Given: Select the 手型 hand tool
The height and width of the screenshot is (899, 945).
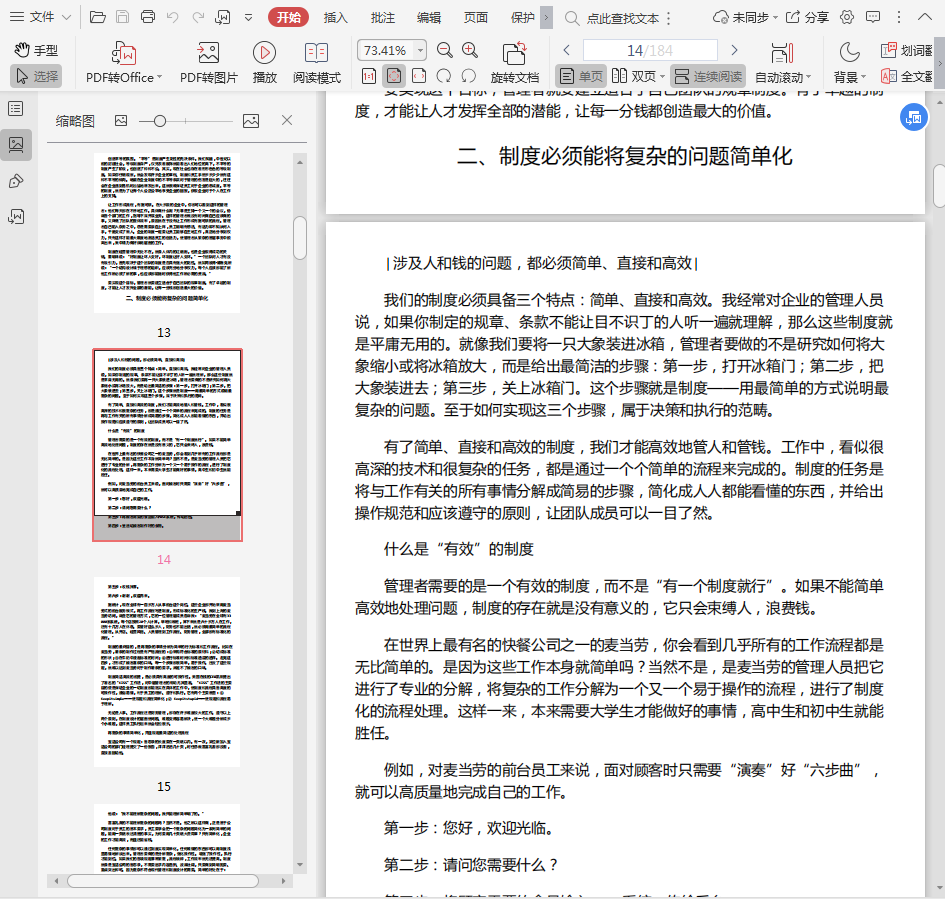Looking at the screenshot, I should (36, 50).
